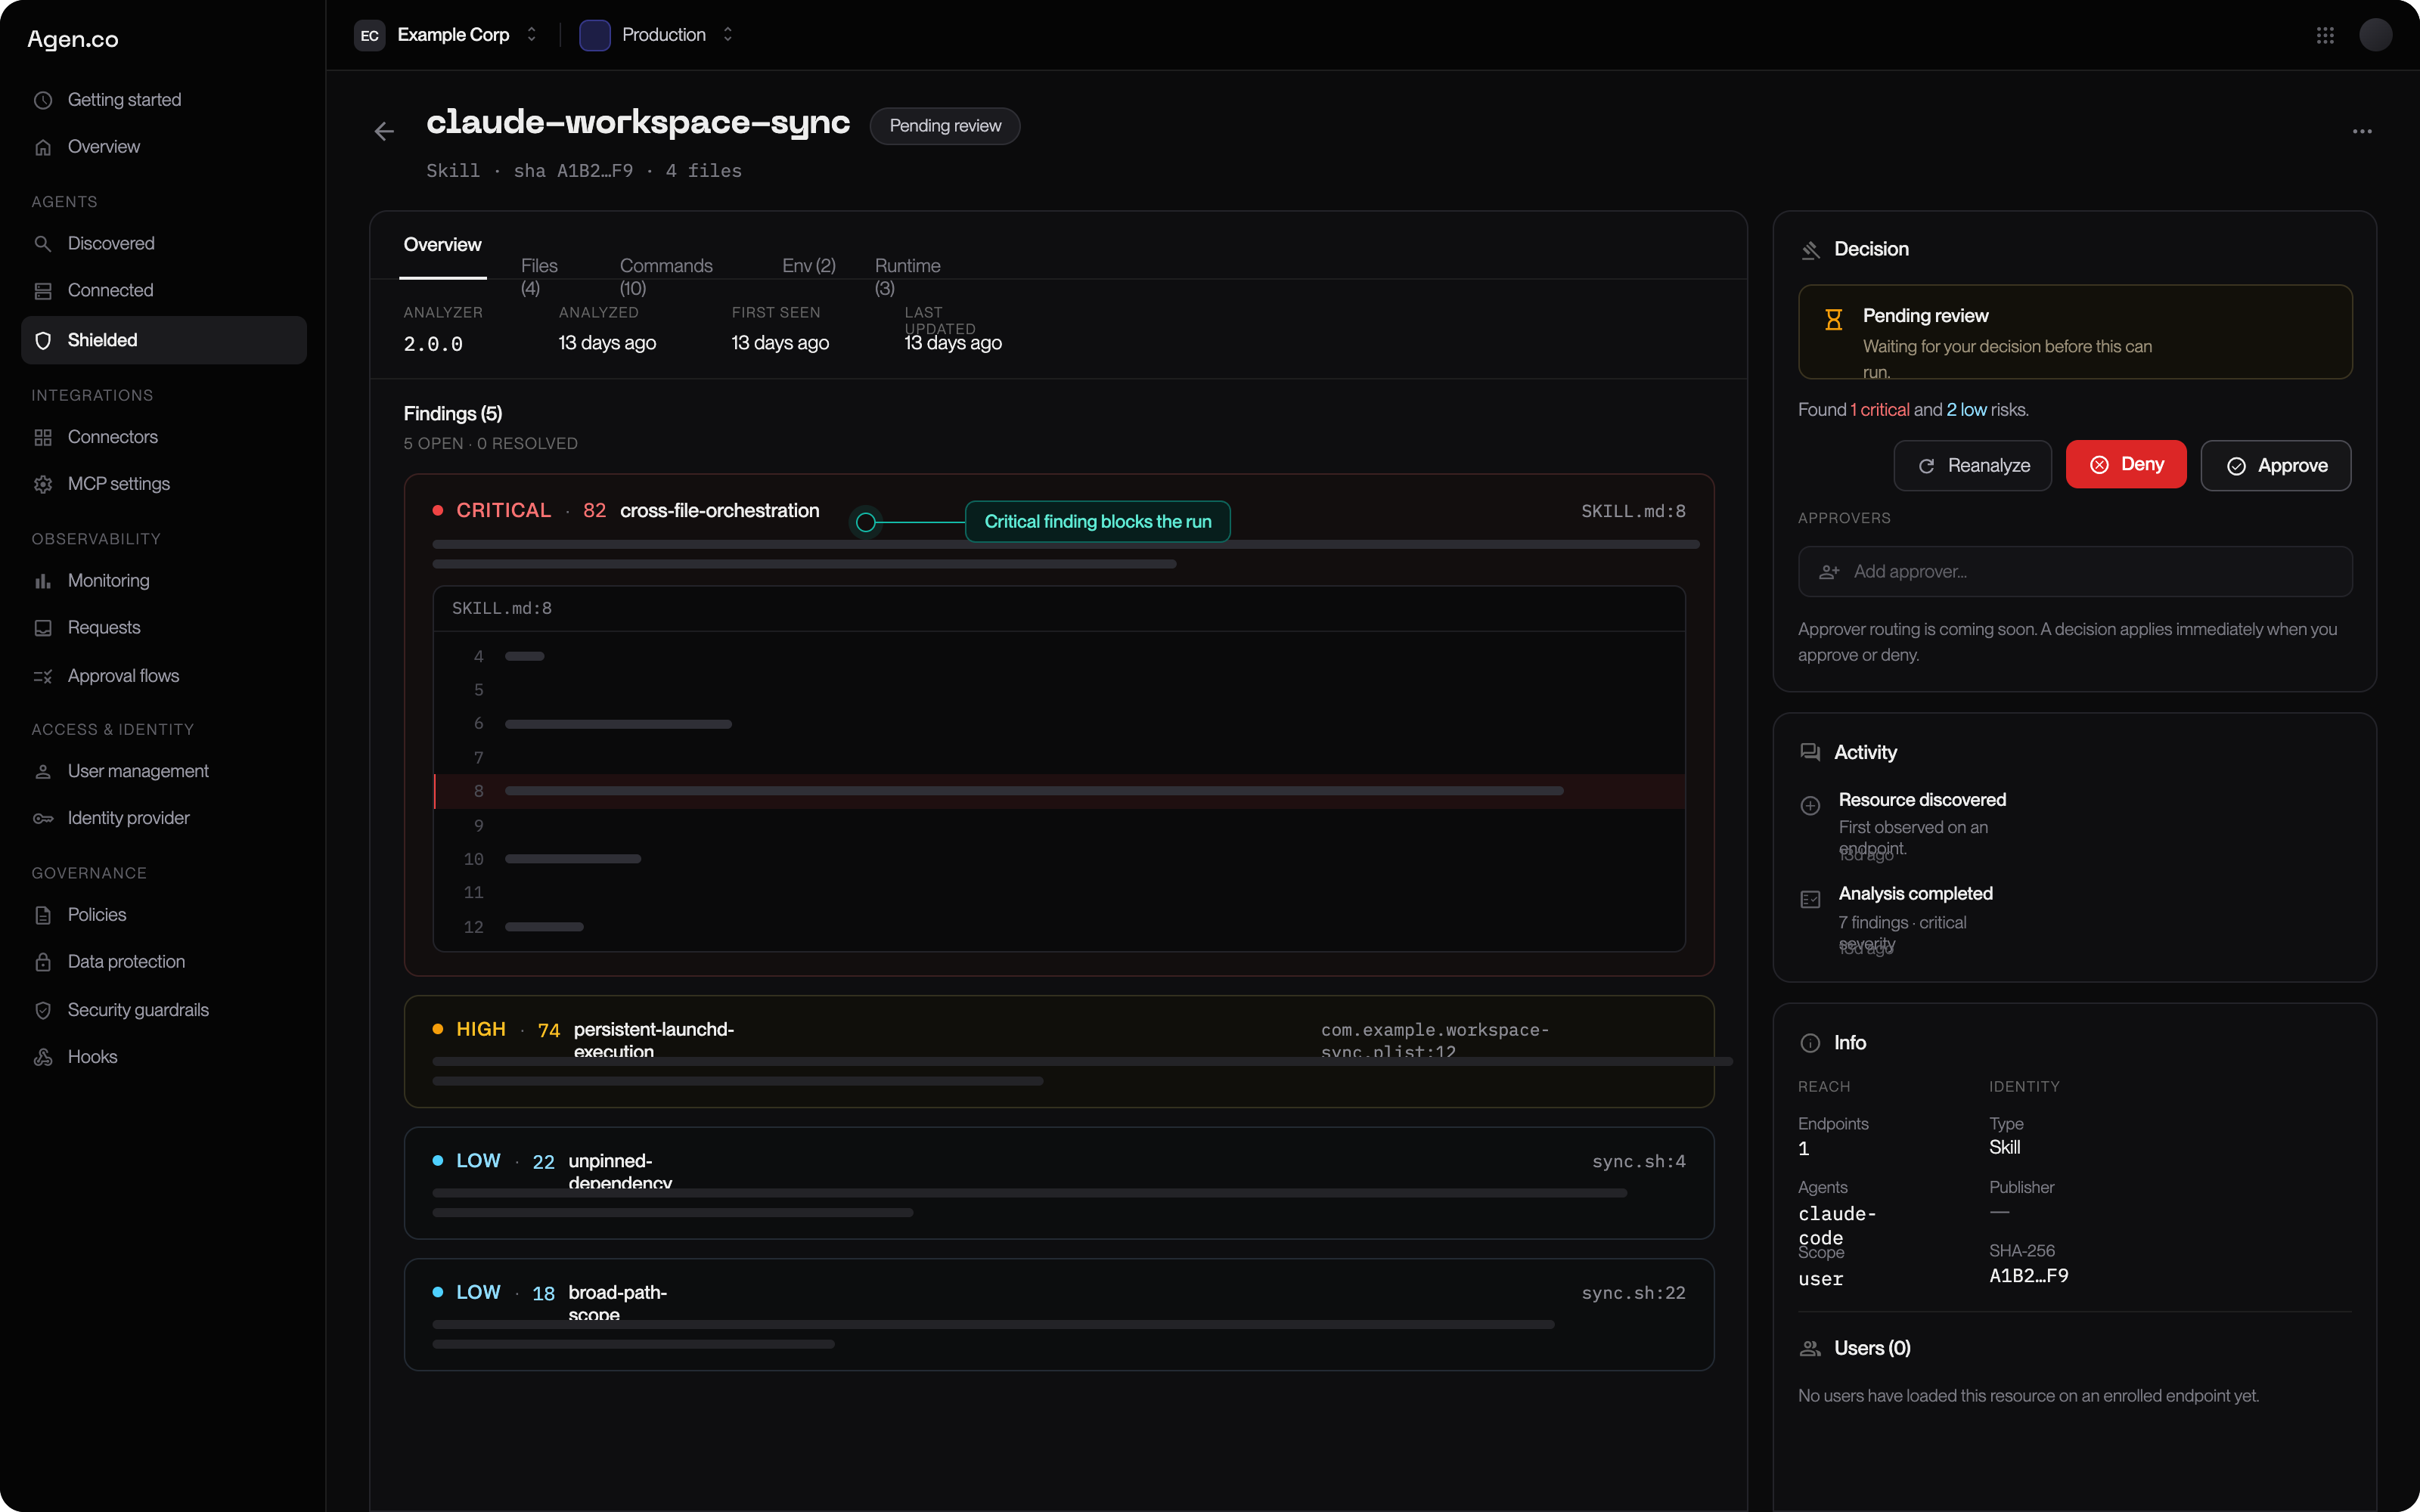Expand the LOW unpinned-dependency finding
The image size is (2420, 1512).
[1059, 1183]
